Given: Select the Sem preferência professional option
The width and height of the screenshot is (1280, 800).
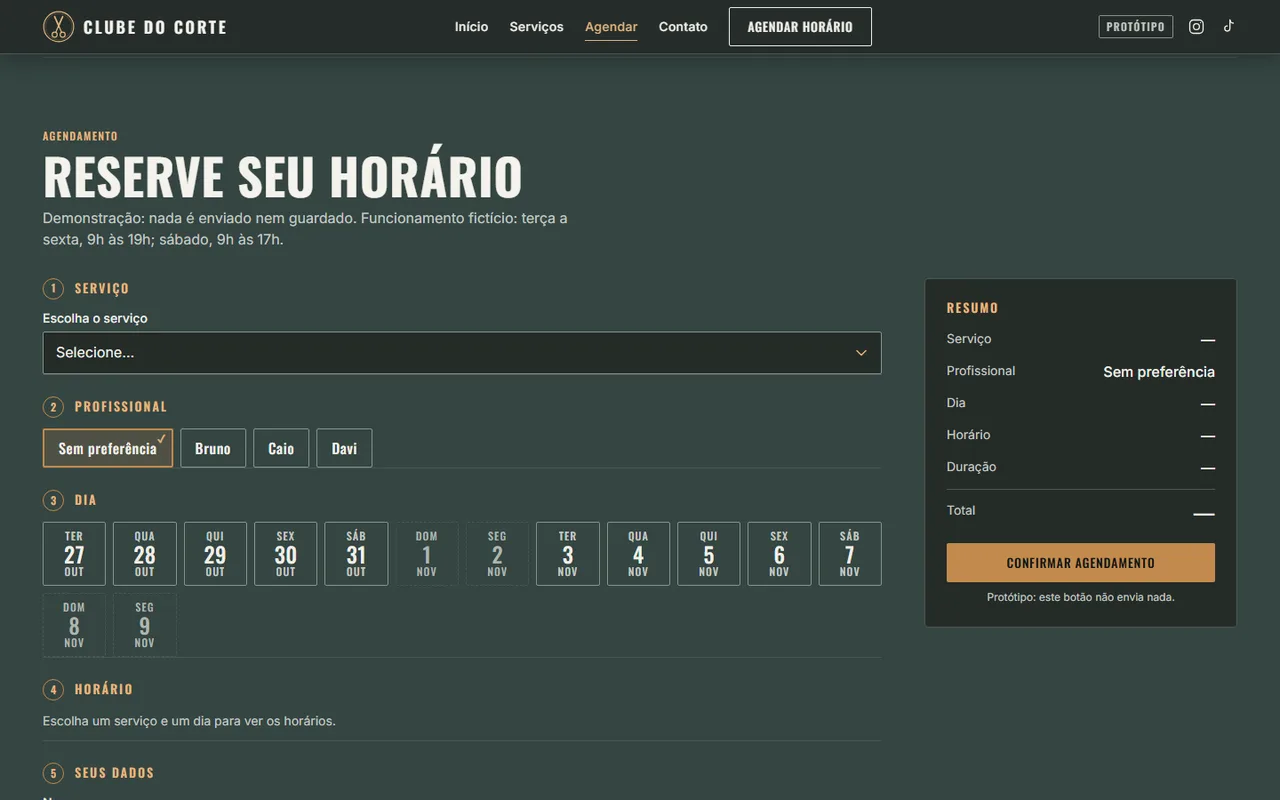Looking at the screenshot, I should click(x=108, y=448).
